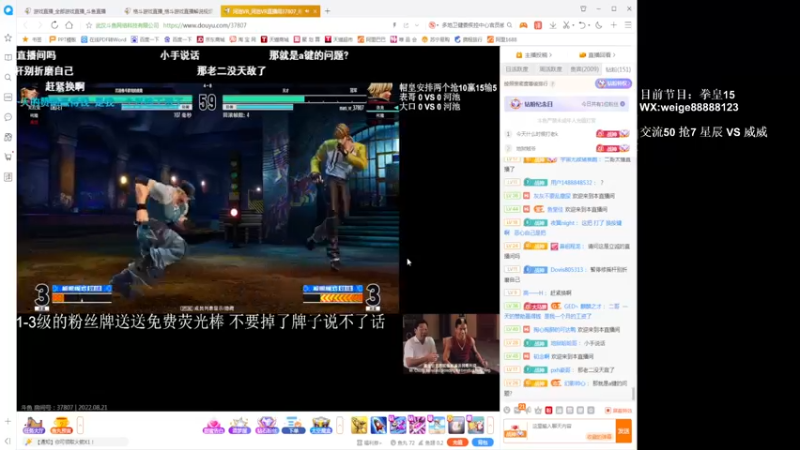Image resolution: width=800 pixels, height=450 pixels.
Task: Click the chat toolbar crown icon
Action: (x=538, y=410)
